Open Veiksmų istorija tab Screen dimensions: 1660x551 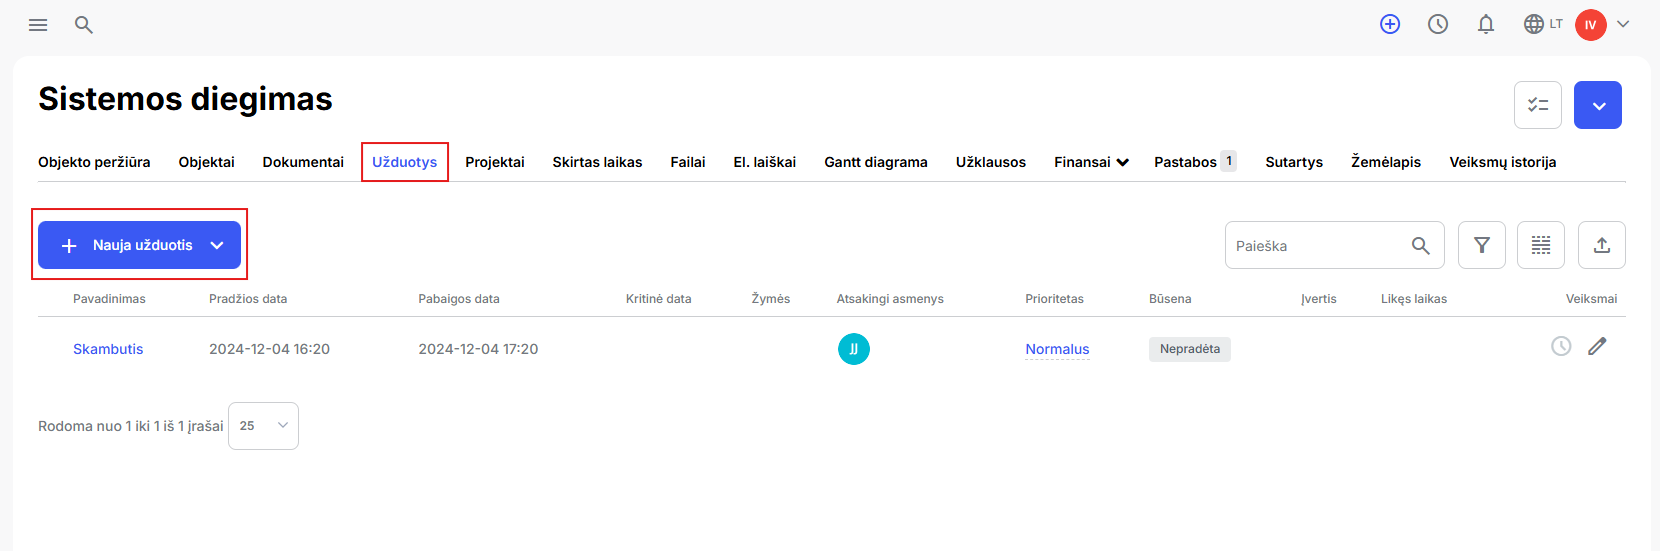tap(1503, 162)
